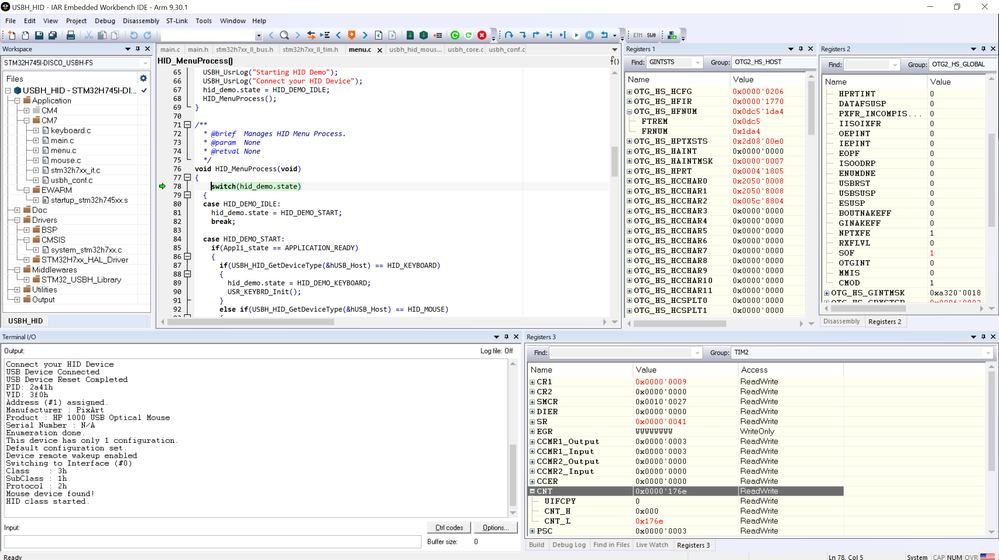Screen dimensions: 999x560
Task: Stop debugging with the red X icon
Action: pyautogui.click(x=482, y=35)
